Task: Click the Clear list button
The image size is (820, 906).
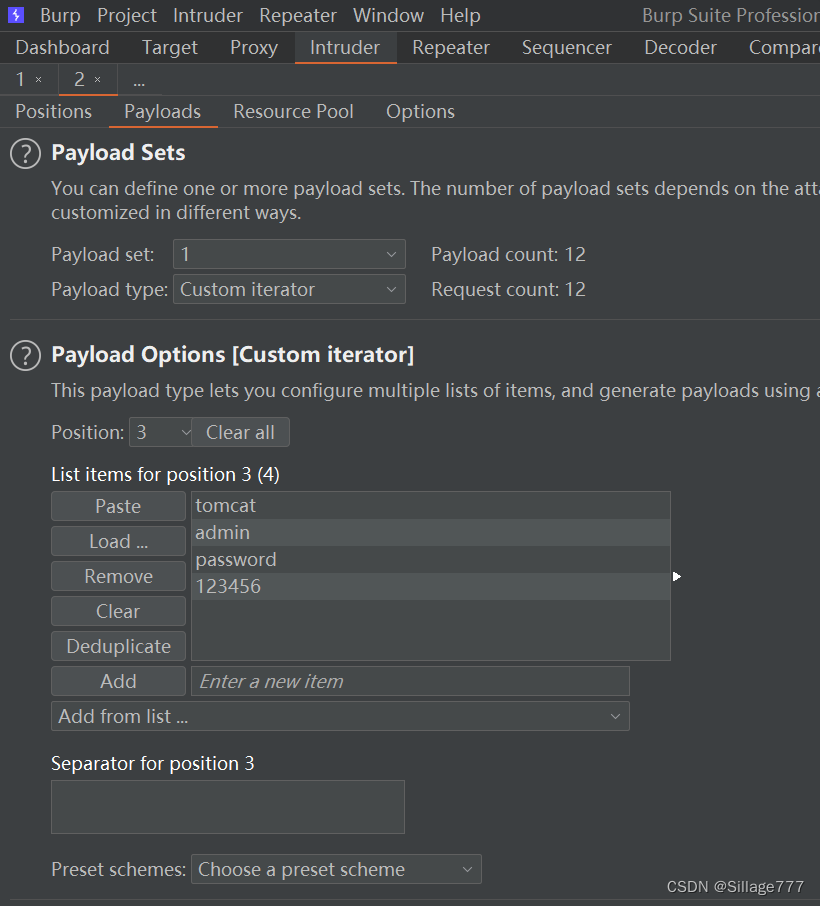Action: click(118, 611)
